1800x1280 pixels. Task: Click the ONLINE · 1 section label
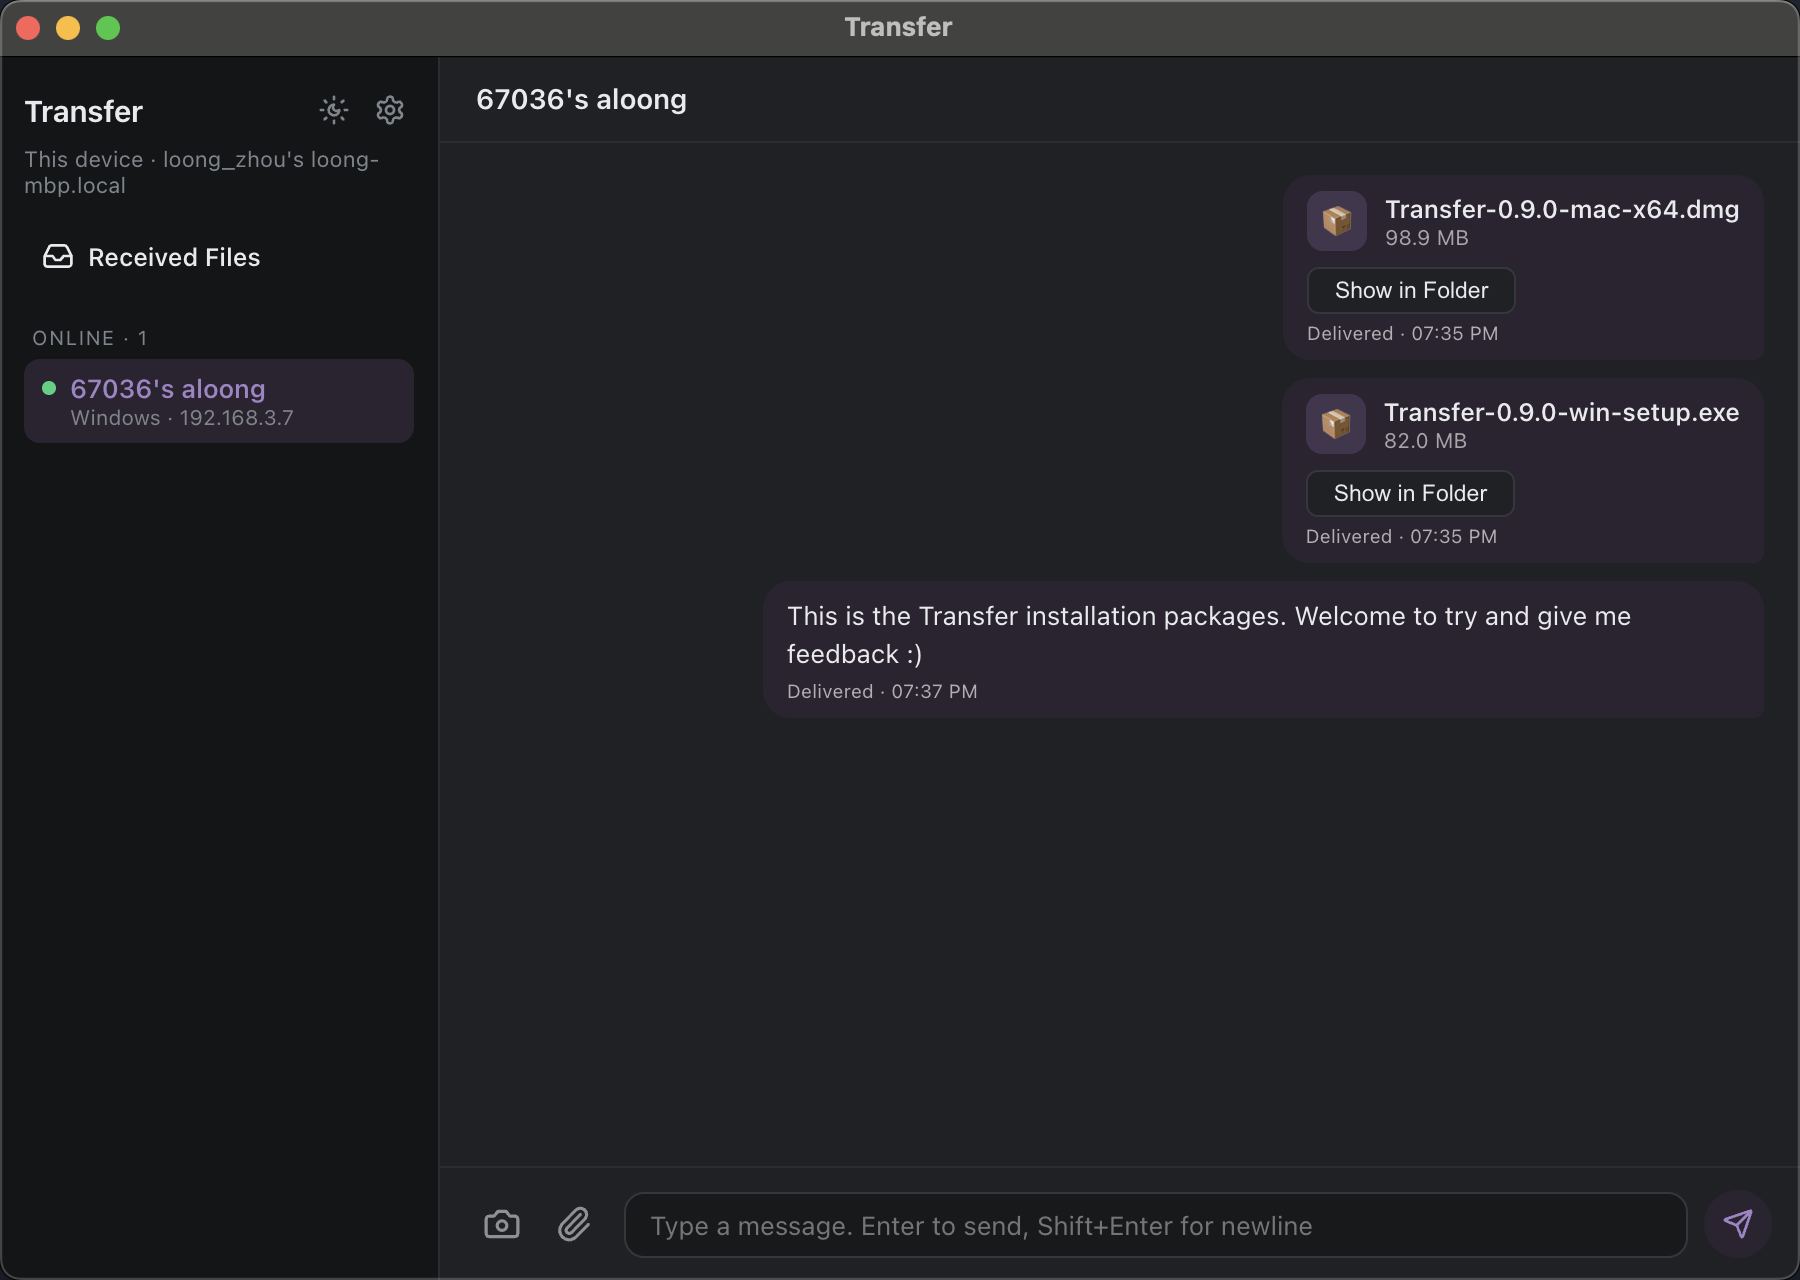click(x=90, y=338)
